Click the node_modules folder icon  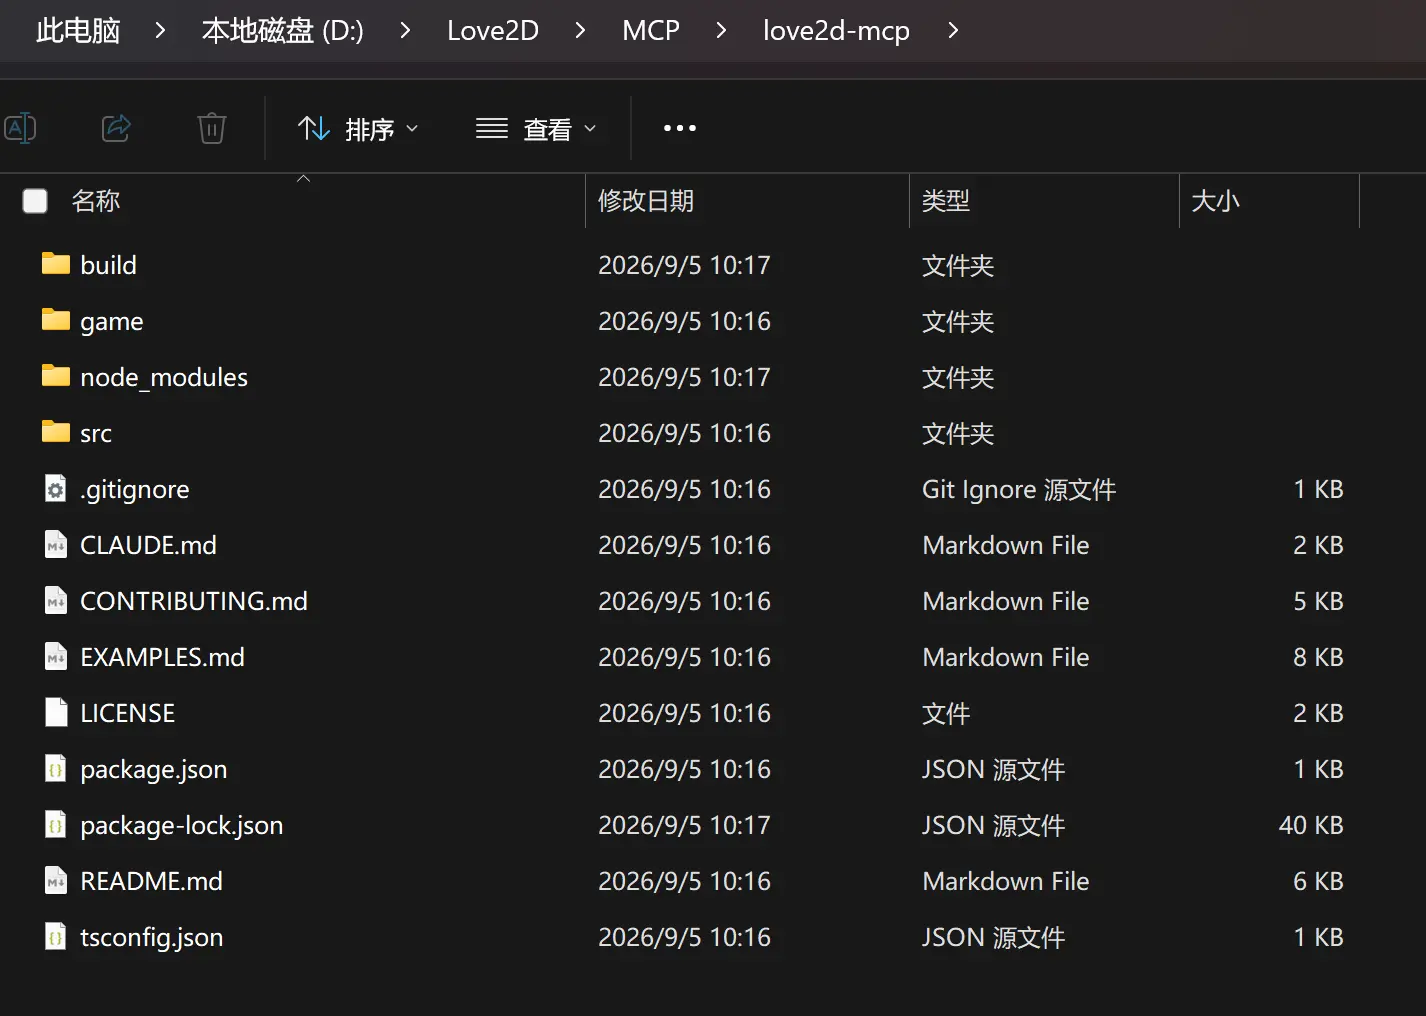pyautogui.click(x=56, y=376)
